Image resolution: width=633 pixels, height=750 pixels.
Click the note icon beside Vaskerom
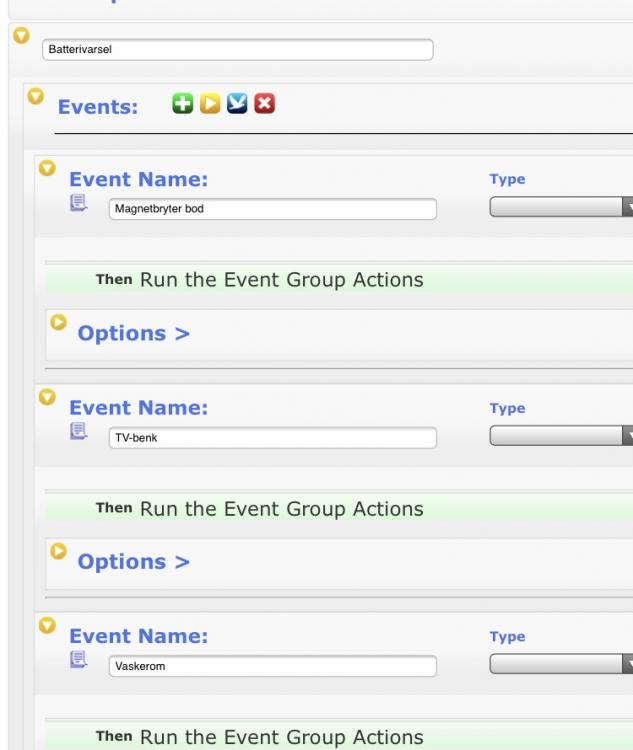coord(78,662)
